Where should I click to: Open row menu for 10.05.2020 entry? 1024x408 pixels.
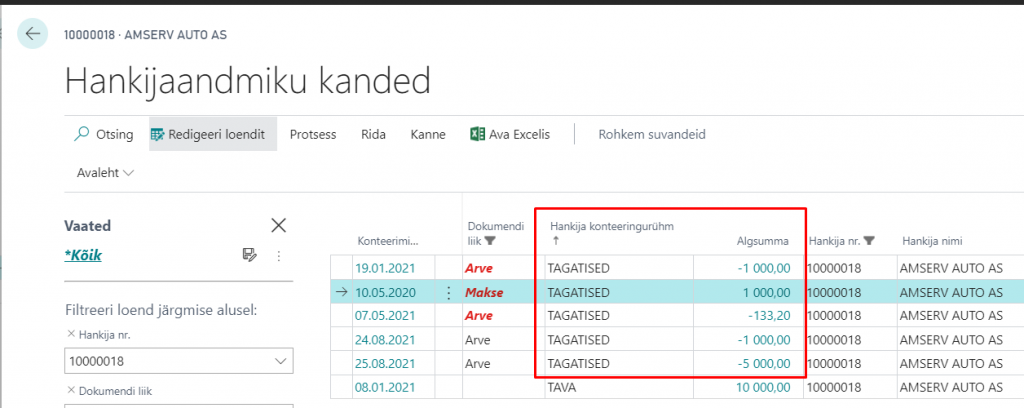pos(448,293)
